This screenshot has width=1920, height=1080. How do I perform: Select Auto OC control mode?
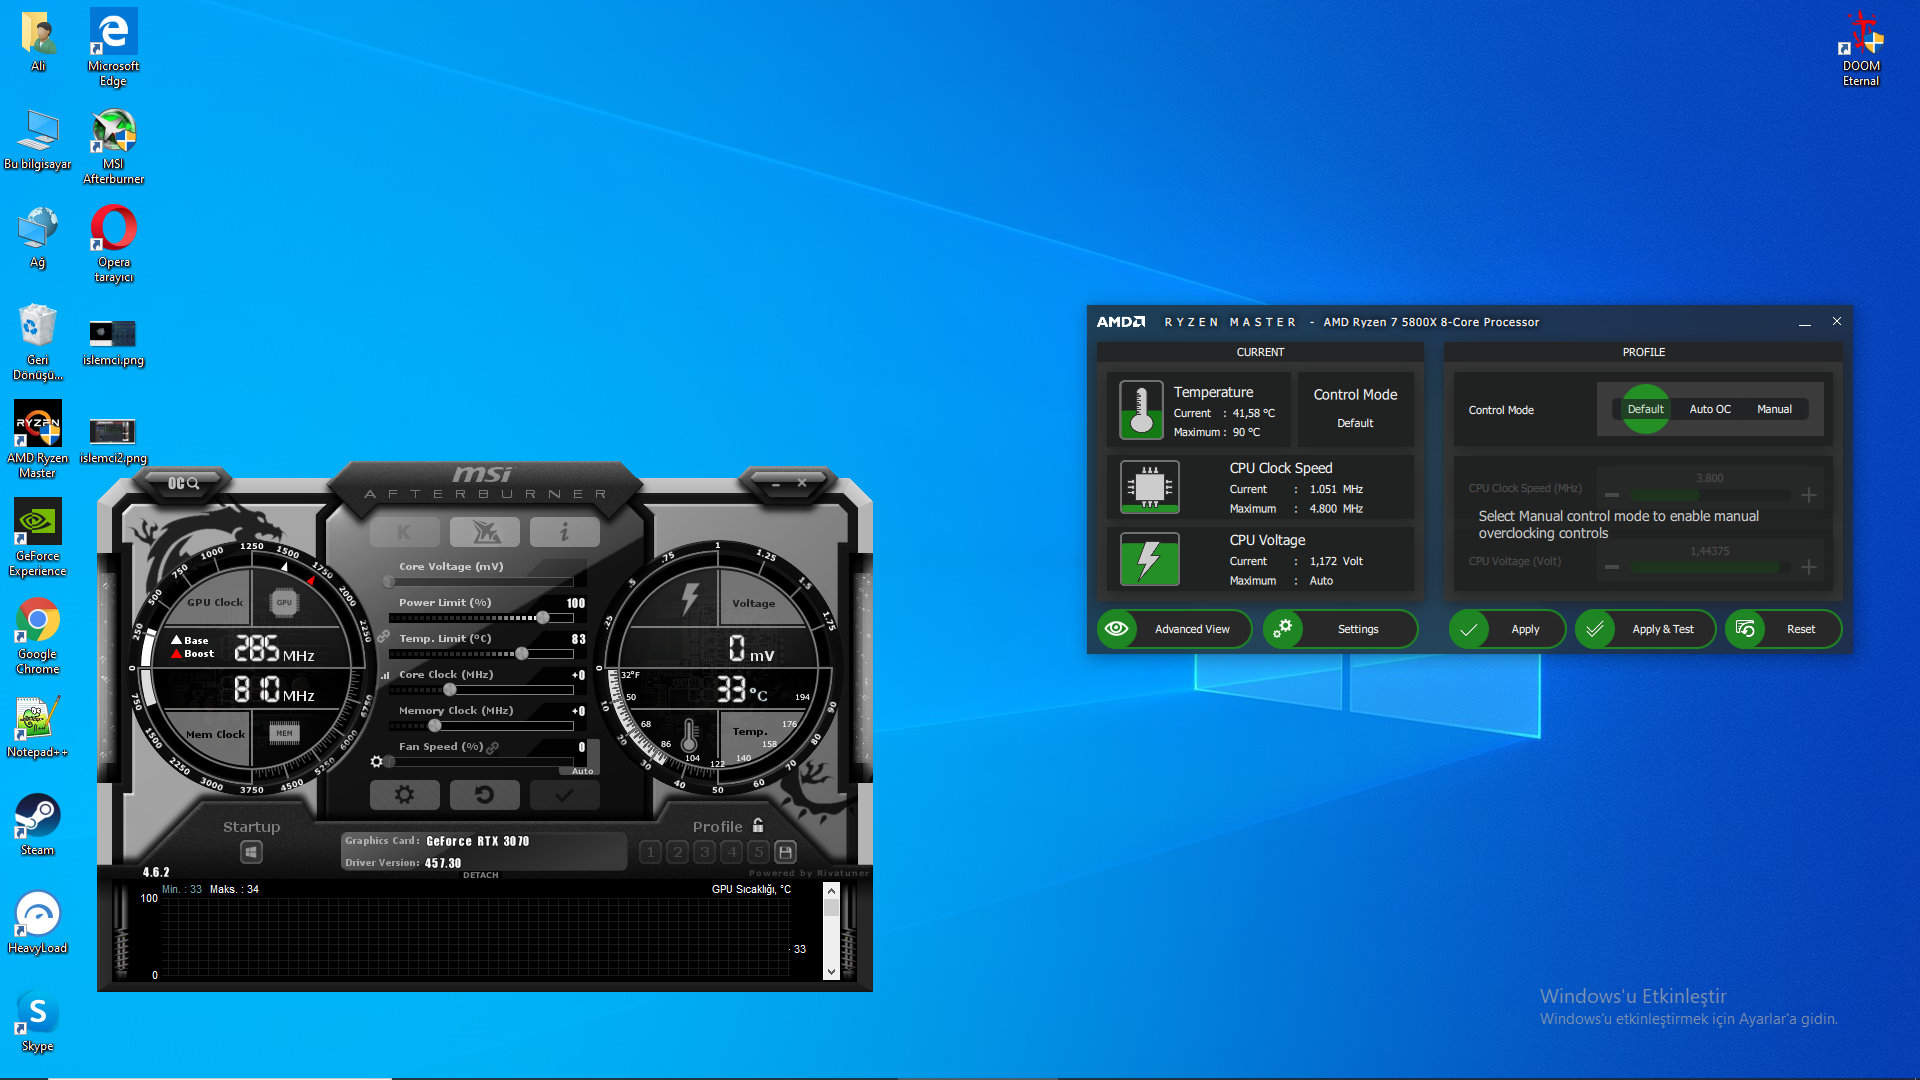tap(1710, 409)
